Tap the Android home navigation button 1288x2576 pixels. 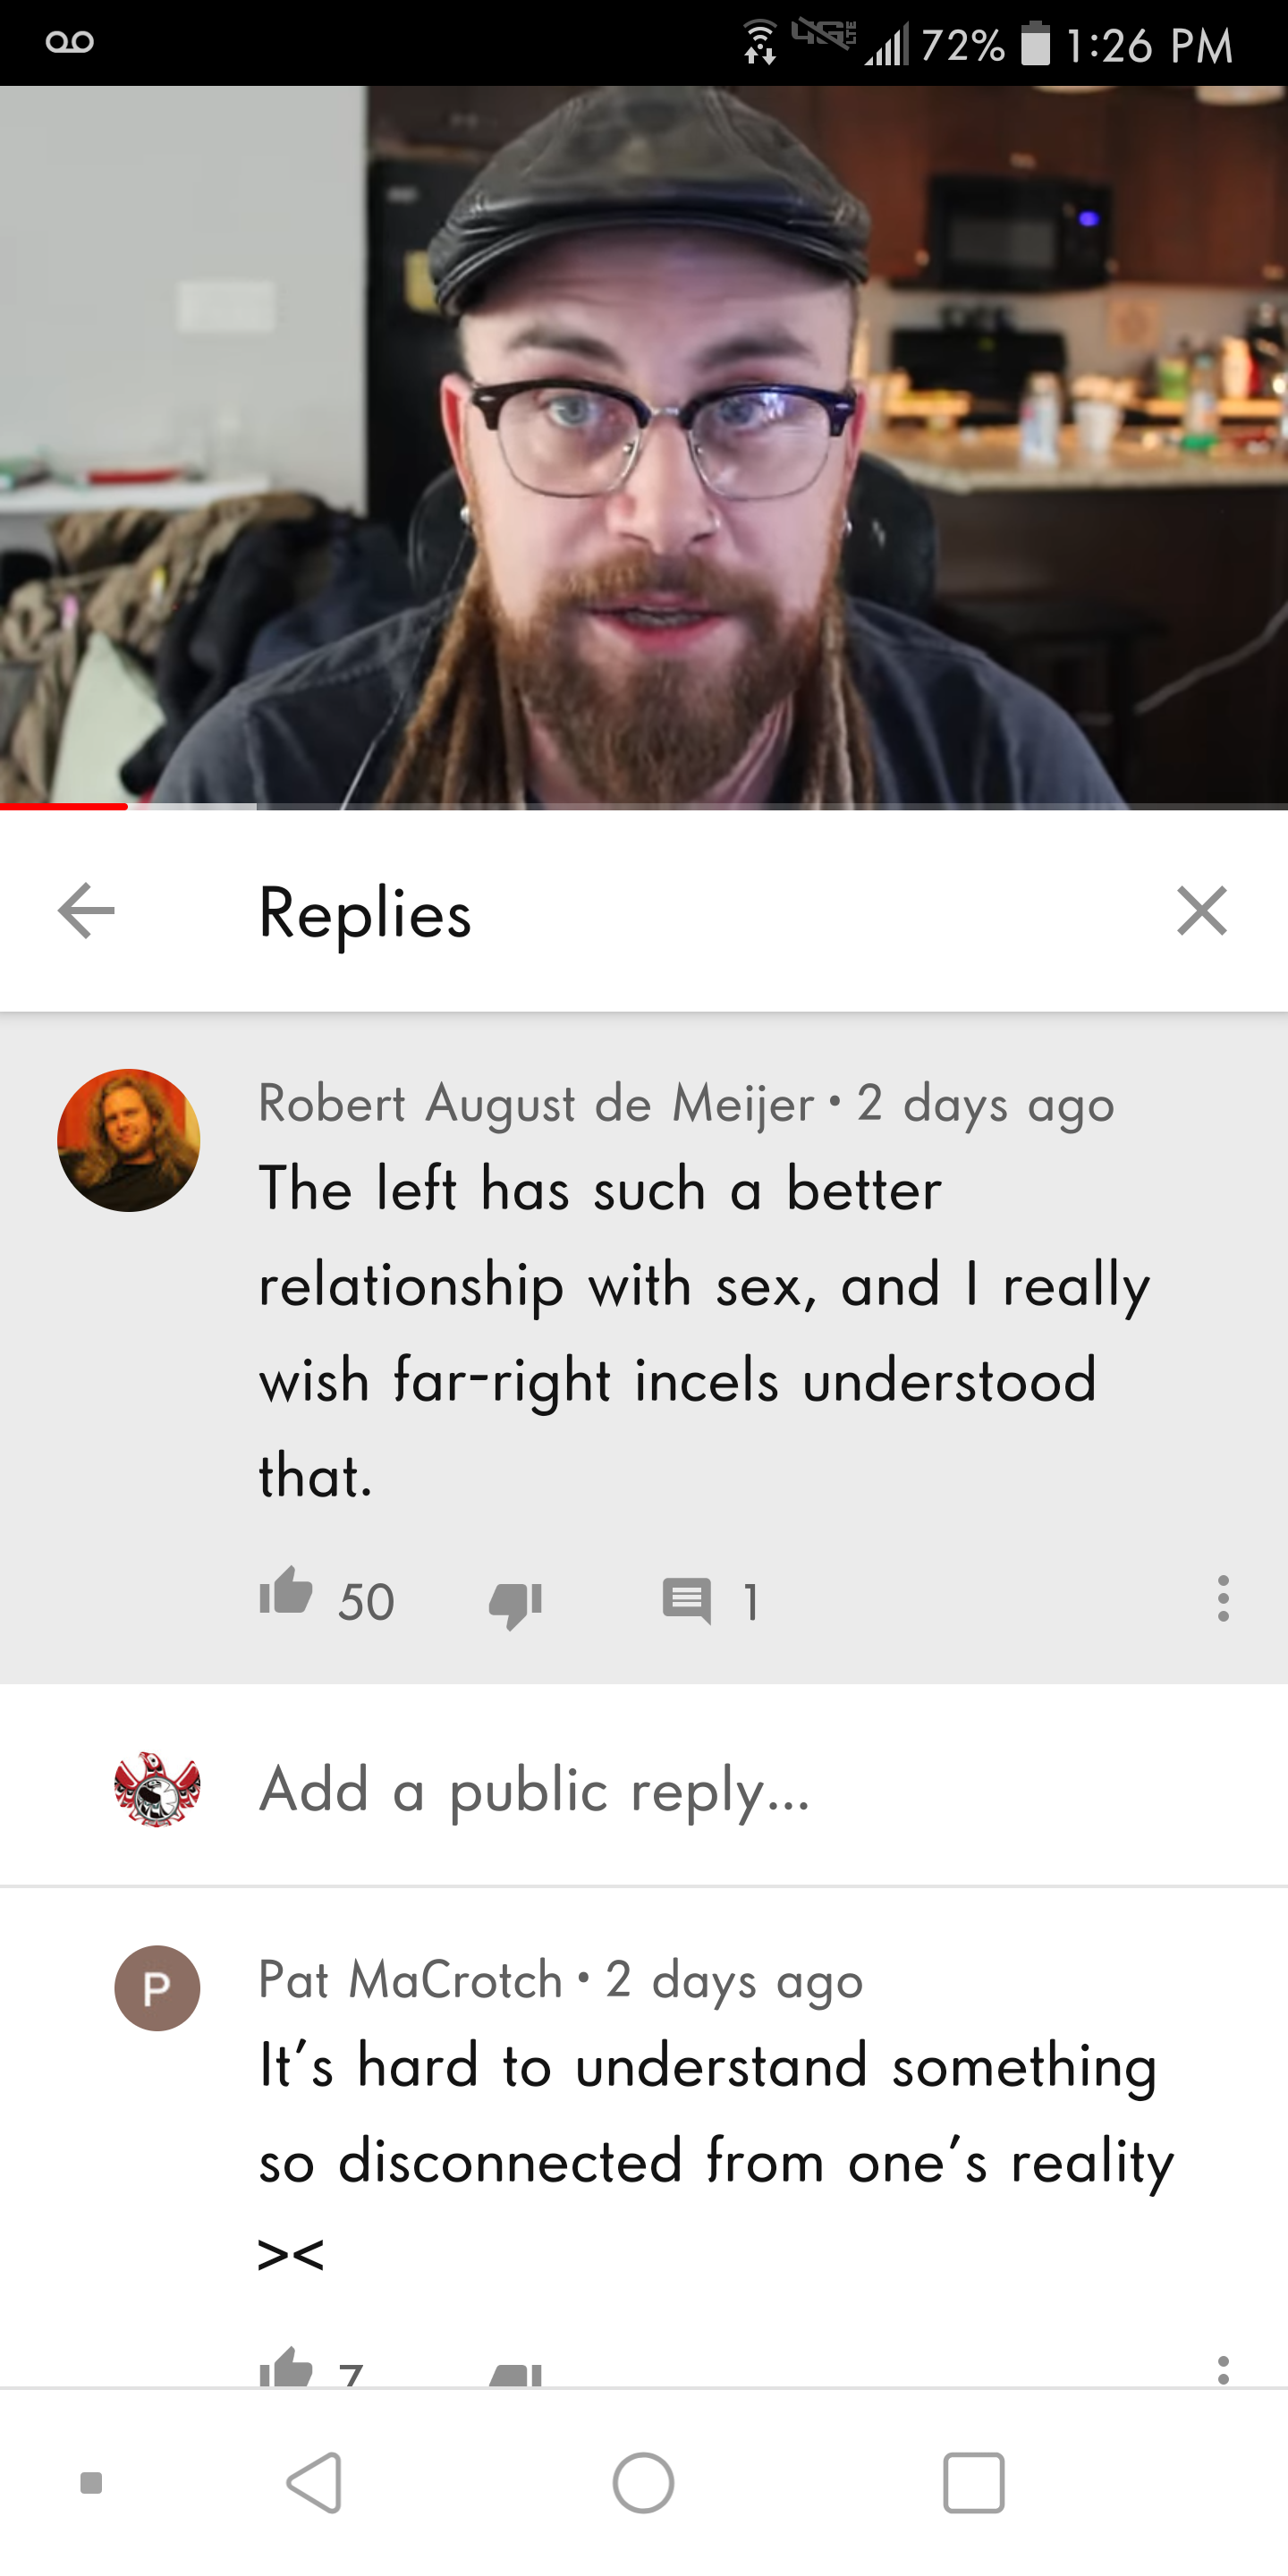point(643,2482)
